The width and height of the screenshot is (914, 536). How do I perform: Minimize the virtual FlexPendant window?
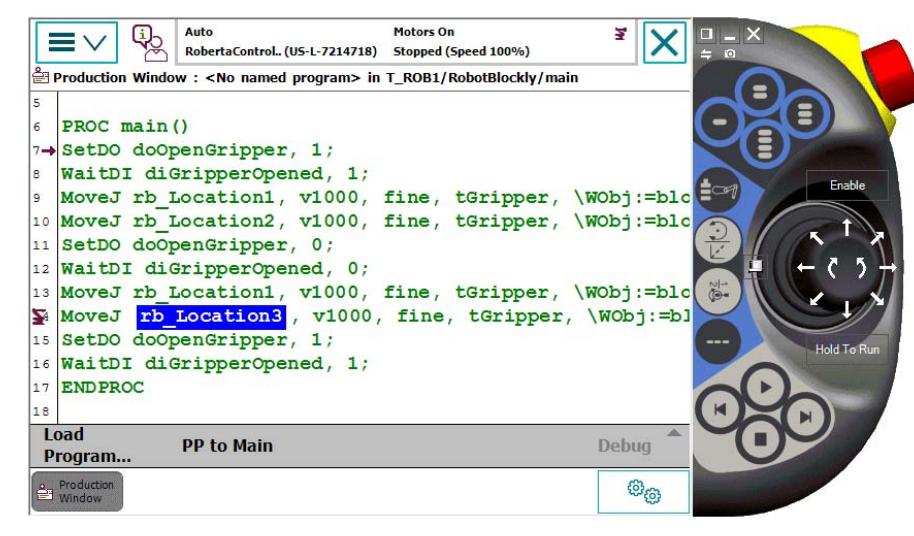coord(729,34)
